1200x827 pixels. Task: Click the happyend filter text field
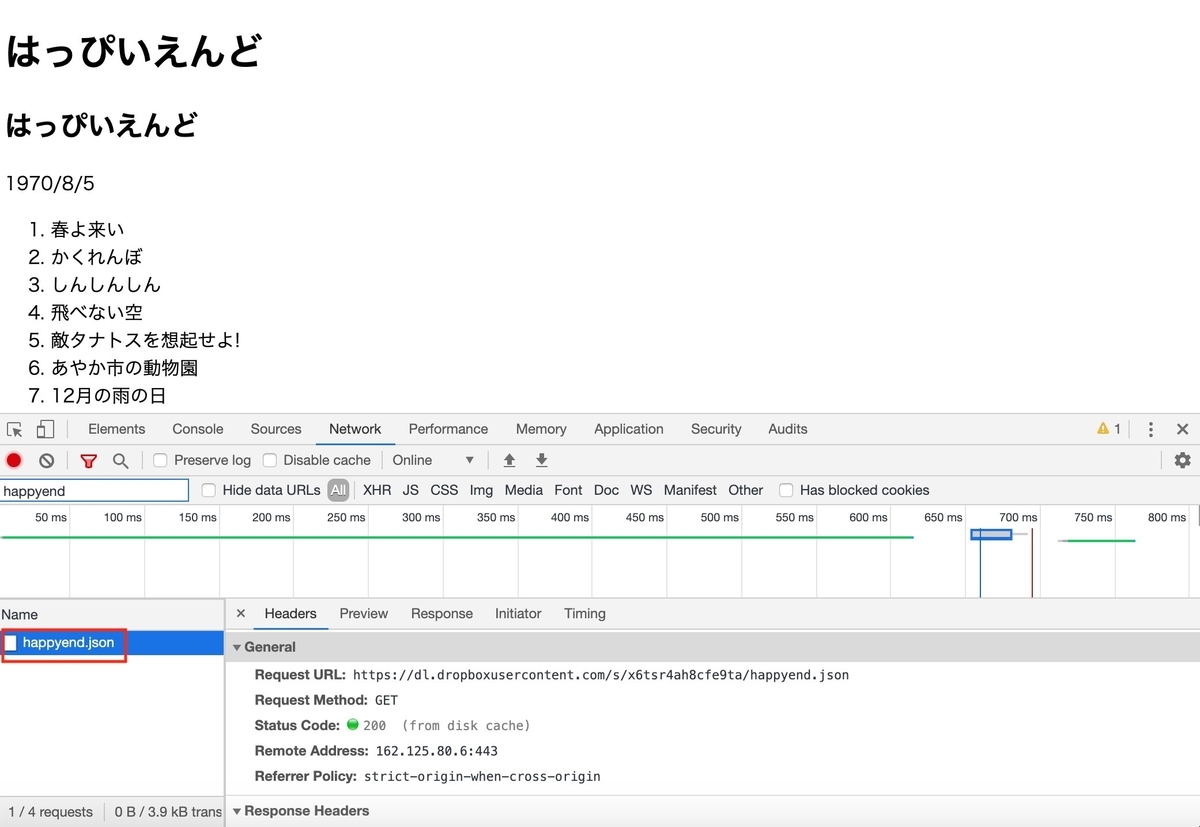click(x=94, y=491)
